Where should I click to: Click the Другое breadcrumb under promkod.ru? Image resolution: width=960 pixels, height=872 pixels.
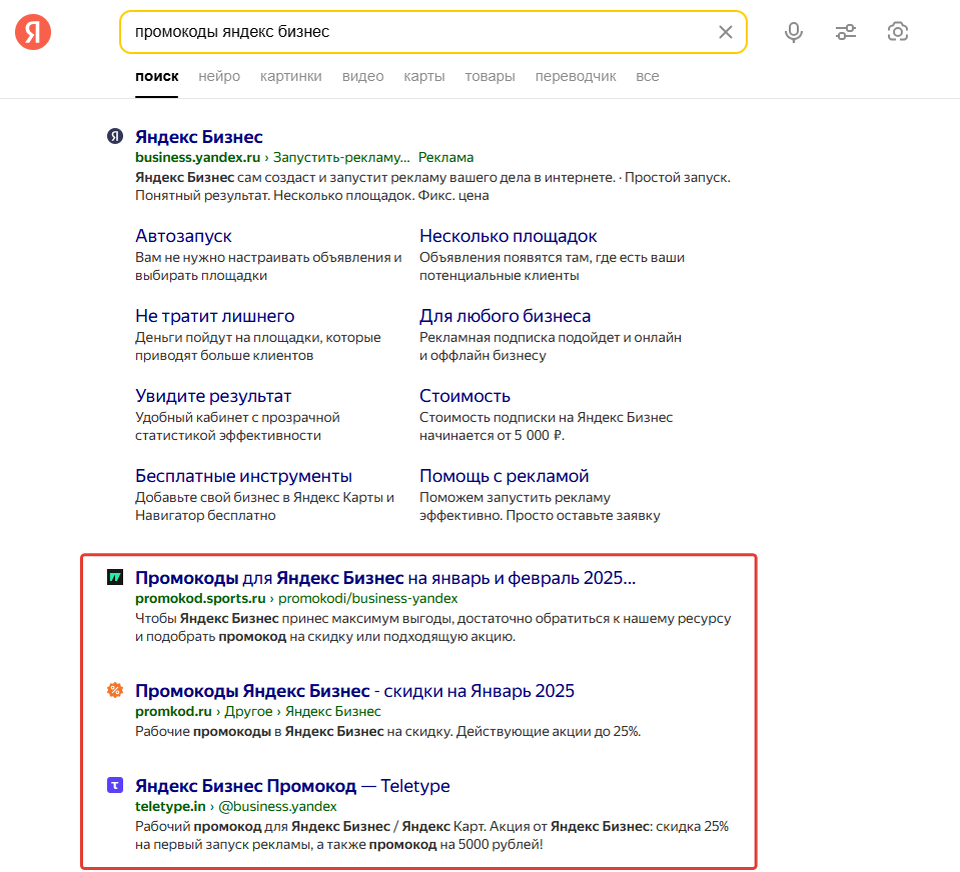[249, 712]
